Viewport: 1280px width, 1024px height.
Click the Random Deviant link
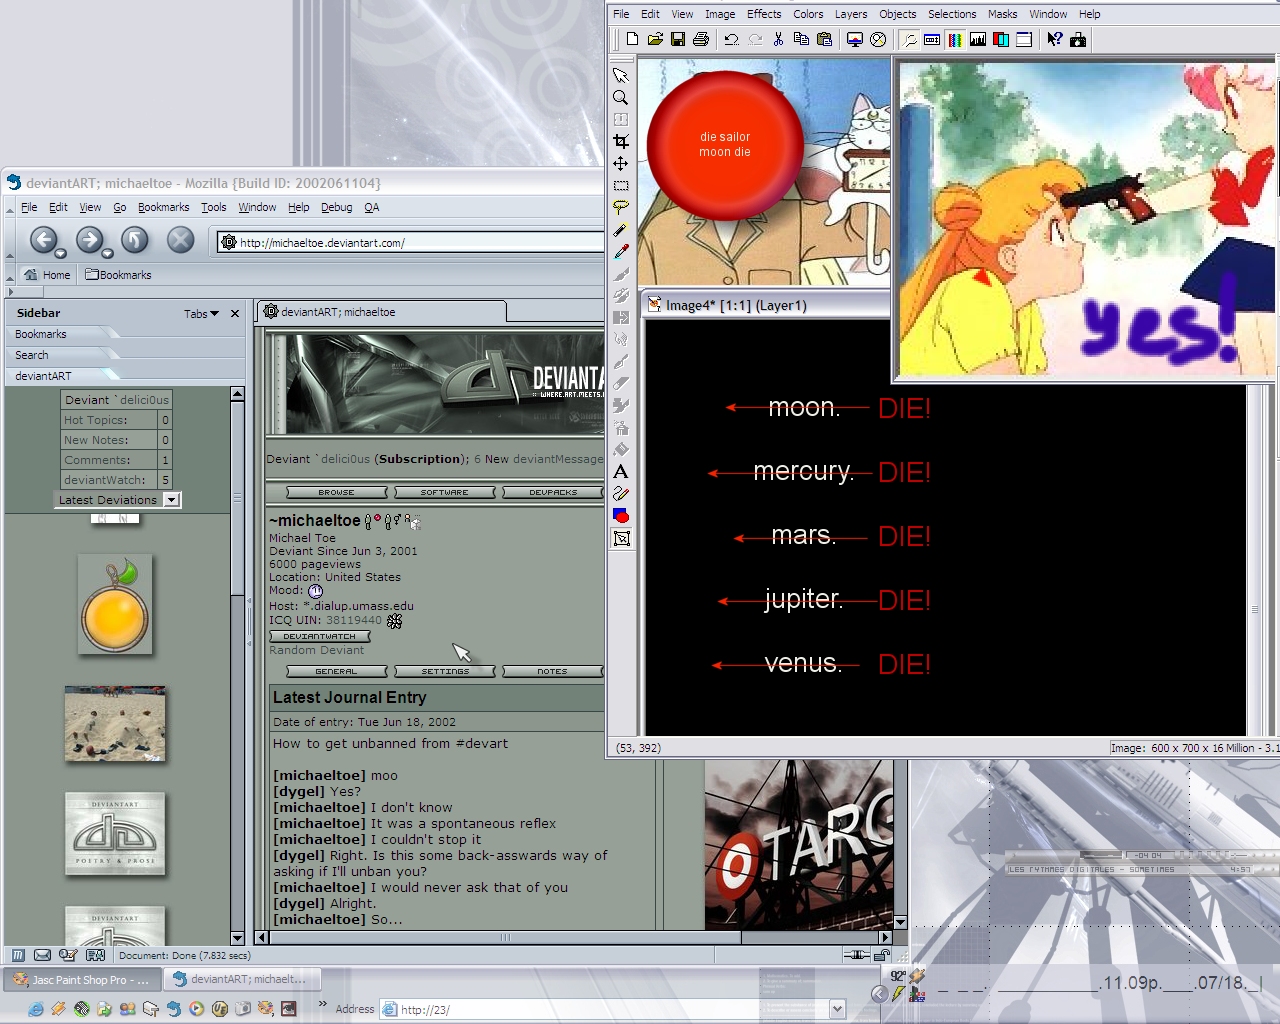click(x=316, y=650)
